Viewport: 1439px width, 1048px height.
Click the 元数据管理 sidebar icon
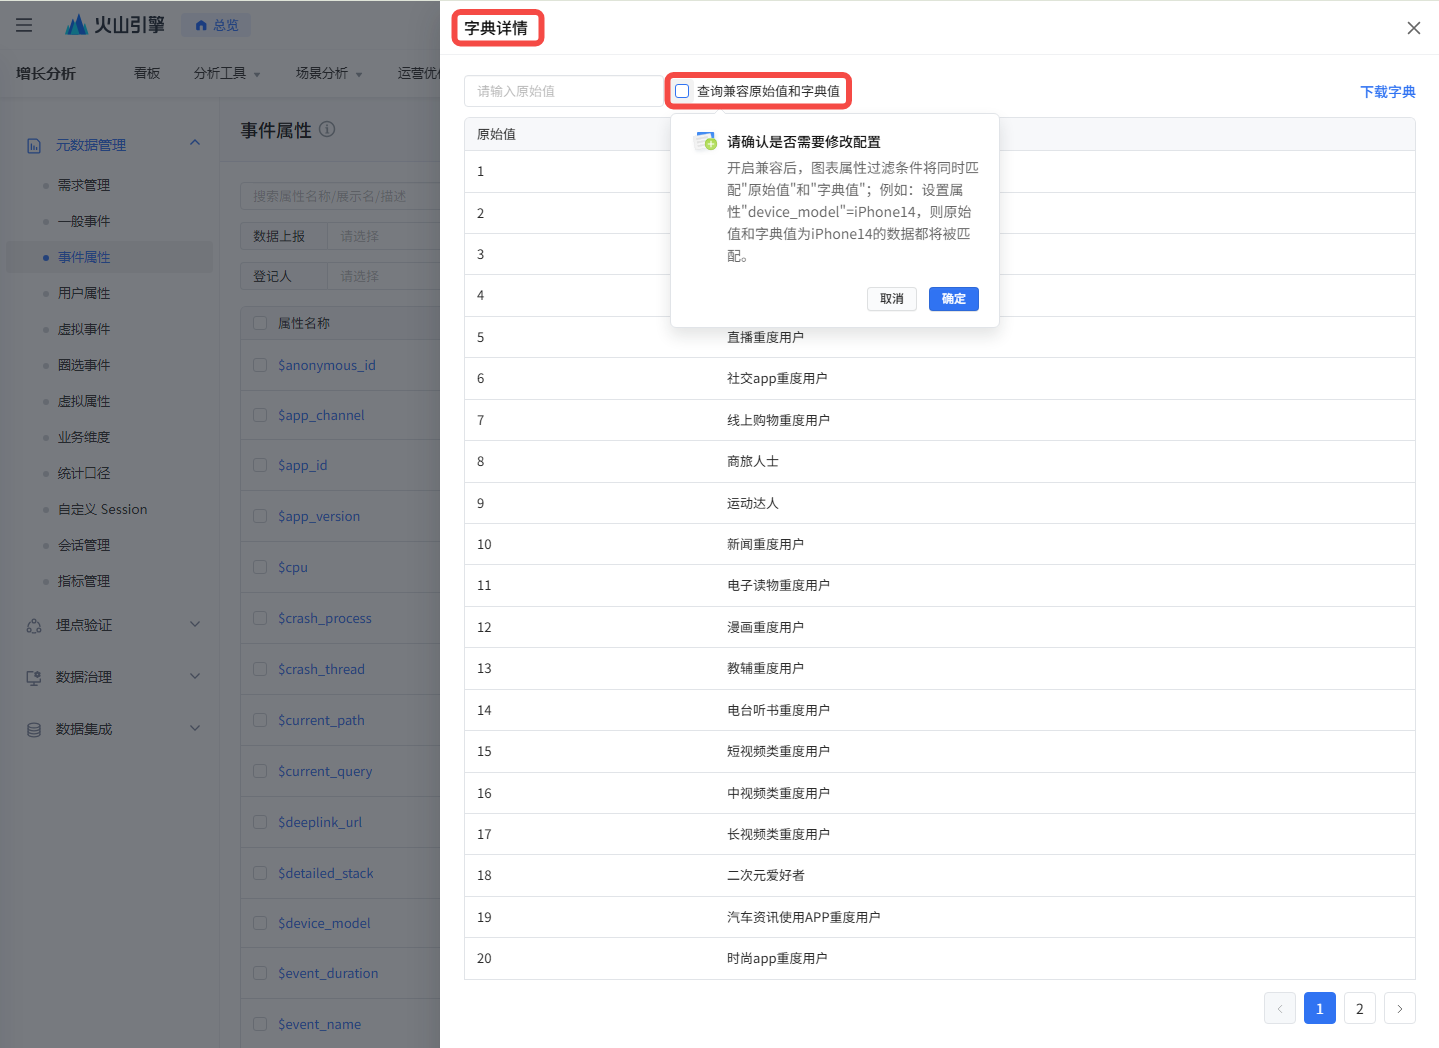34,145
